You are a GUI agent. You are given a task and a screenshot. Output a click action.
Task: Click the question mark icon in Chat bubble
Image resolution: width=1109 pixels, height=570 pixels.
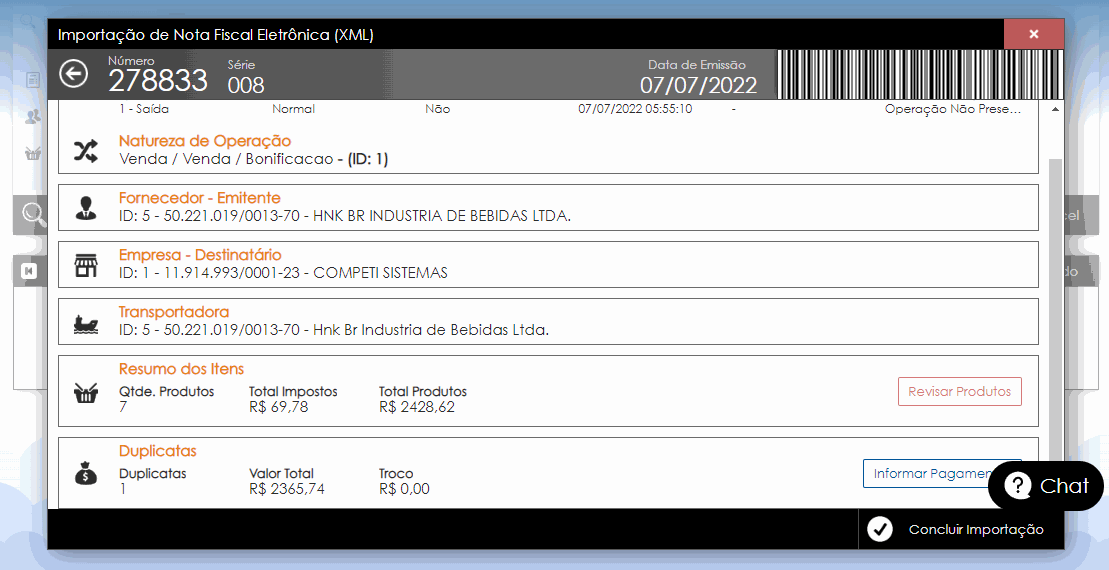click(1017, 486)
